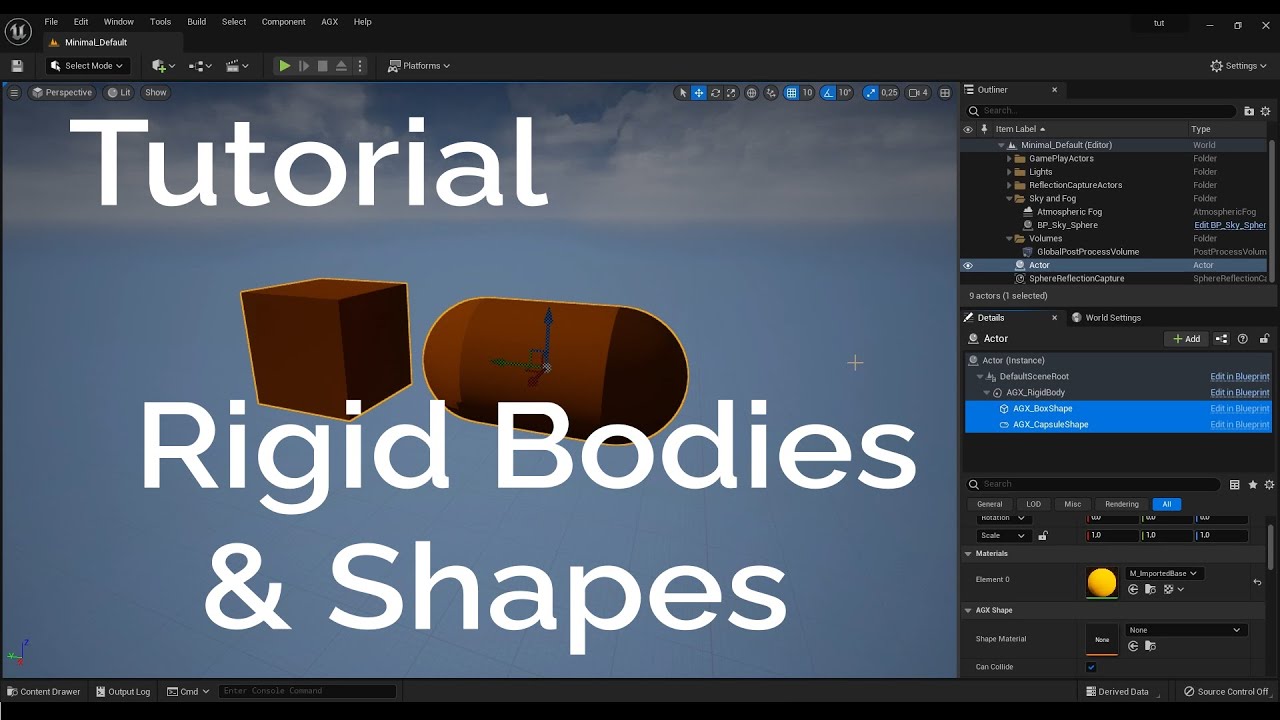
Task: Open the Content Drawer
Action: pos(44,691)
